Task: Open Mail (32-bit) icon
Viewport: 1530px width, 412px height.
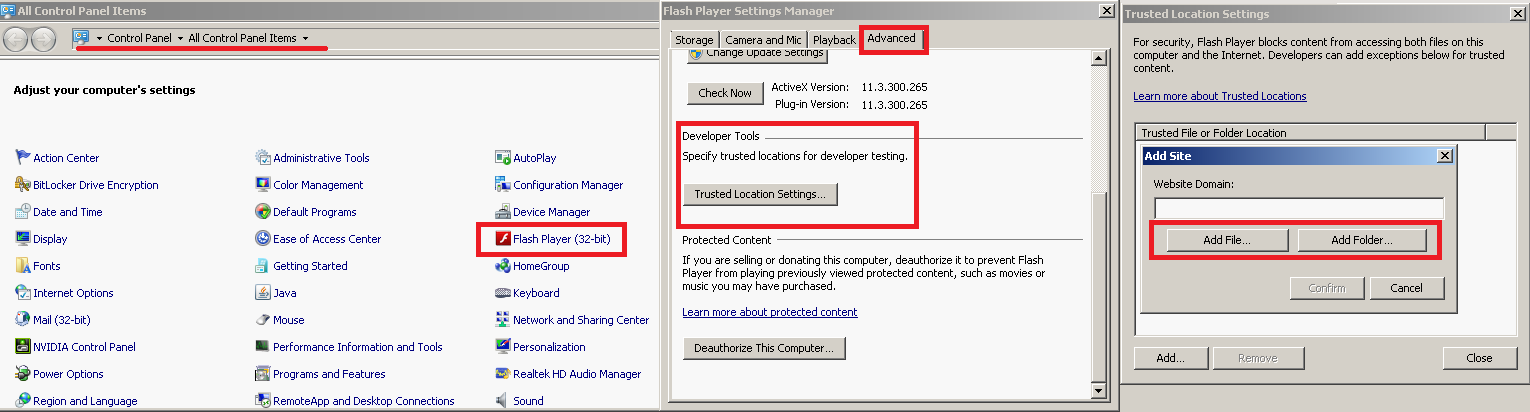Action: point(24,320)
